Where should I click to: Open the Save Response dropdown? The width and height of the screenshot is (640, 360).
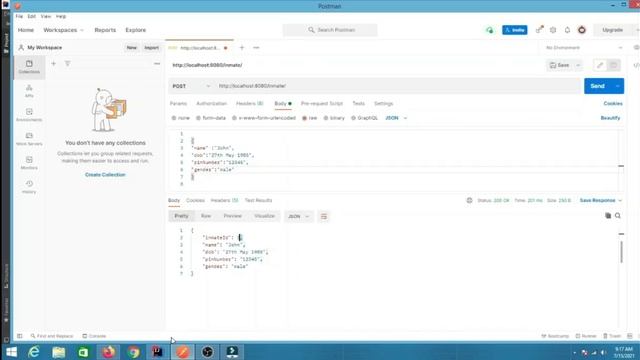click(x=600, y=200)
